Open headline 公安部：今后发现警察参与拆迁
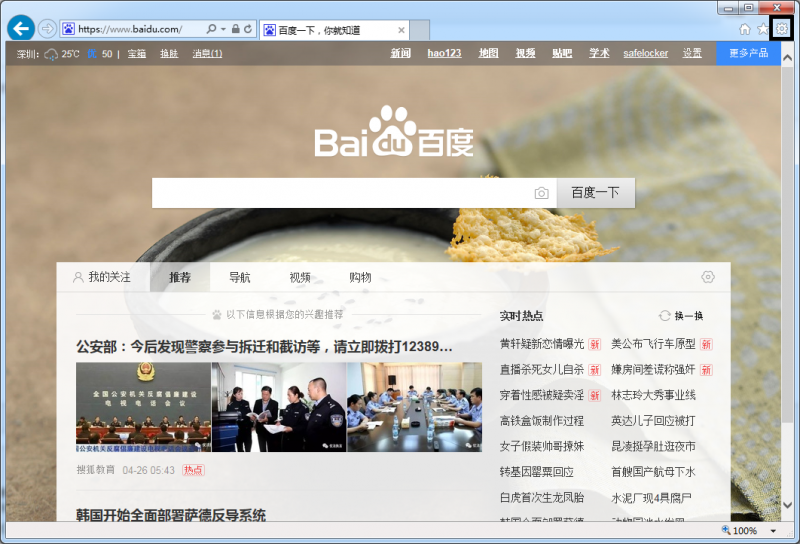800x544 pixels. pyautogui.click(x=264, y=347)
